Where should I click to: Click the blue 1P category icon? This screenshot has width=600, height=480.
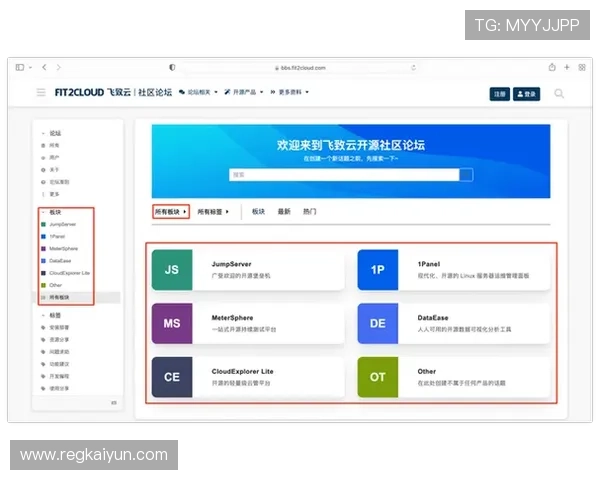point(378,270)
